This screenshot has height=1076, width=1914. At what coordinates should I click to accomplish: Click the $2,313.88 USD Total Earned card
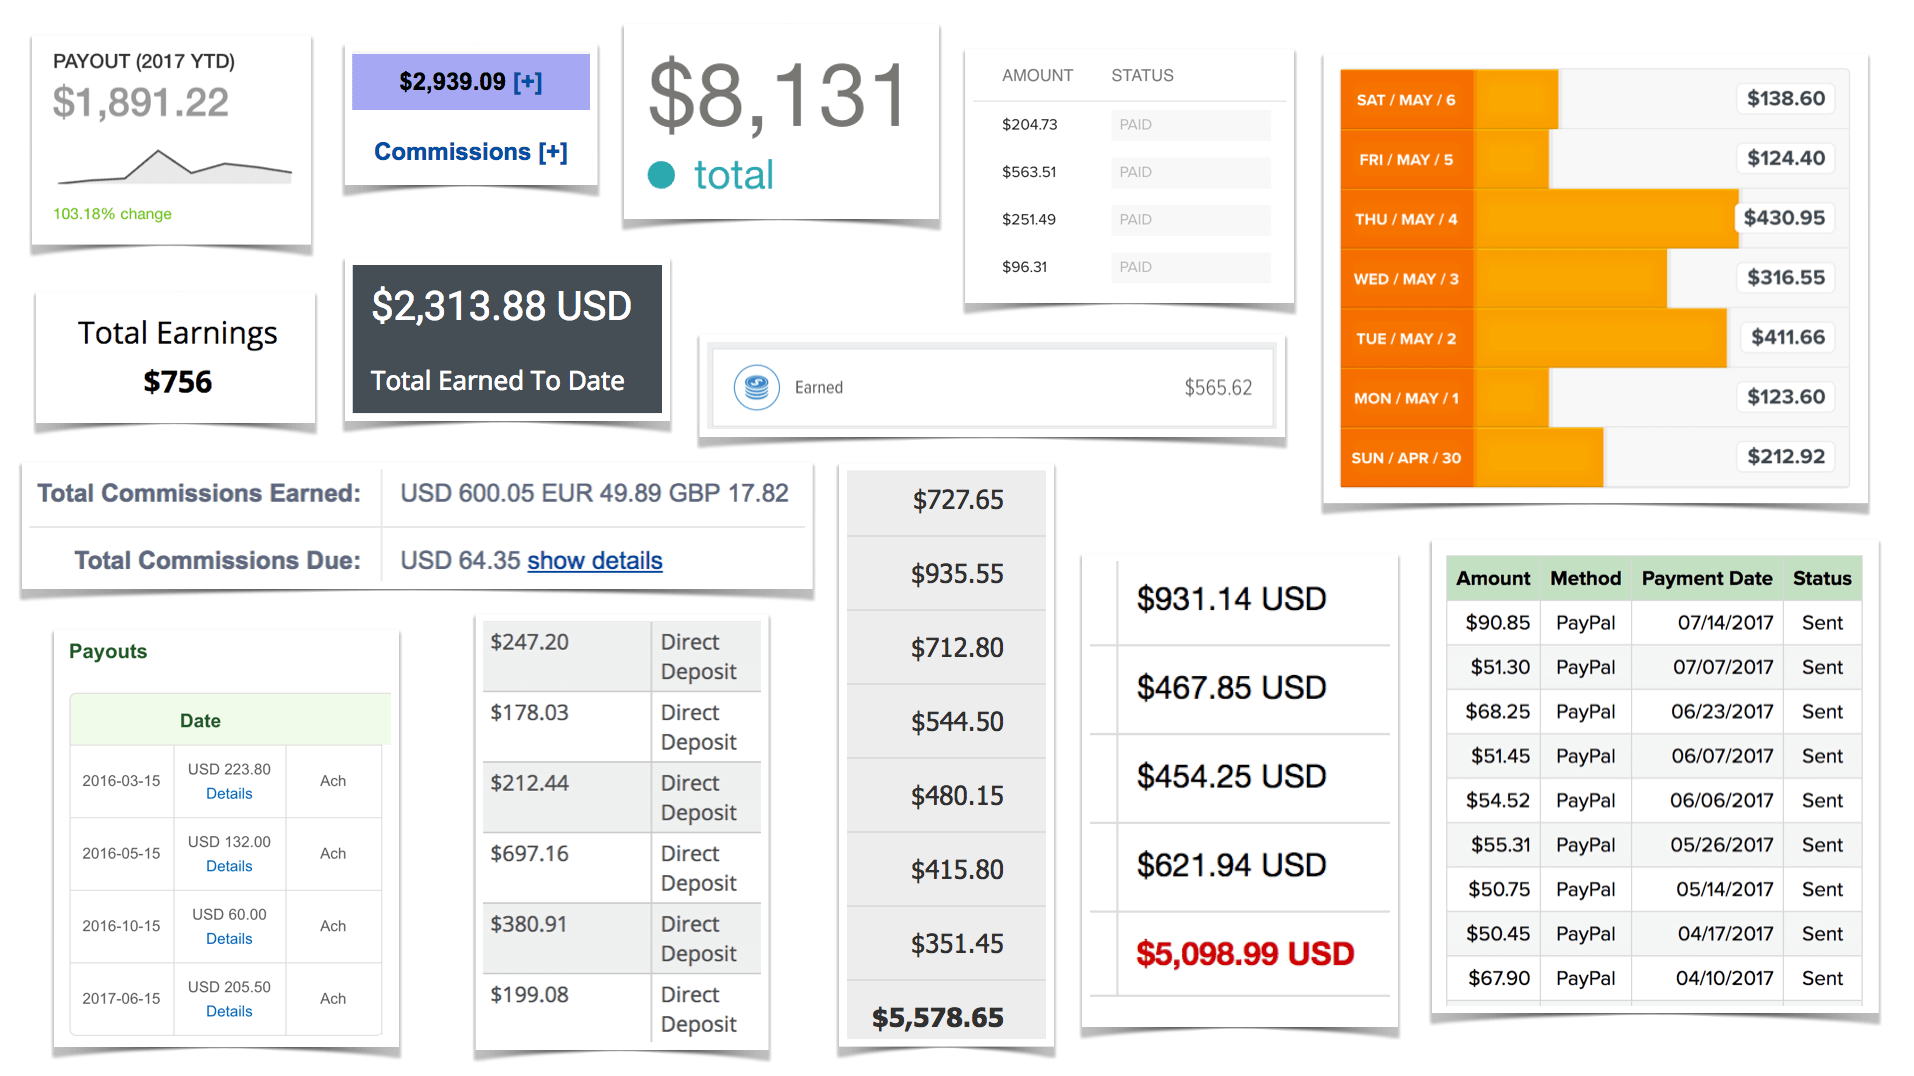[x=506, y=340]
